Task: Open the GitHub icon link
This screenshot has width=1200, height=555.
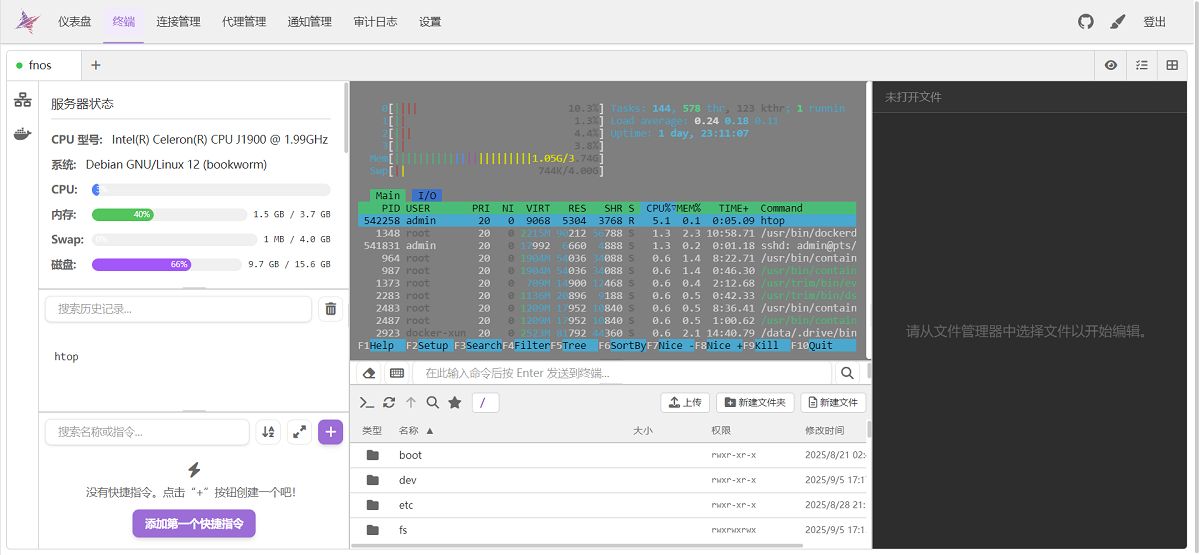Action: click(1085, 21)
